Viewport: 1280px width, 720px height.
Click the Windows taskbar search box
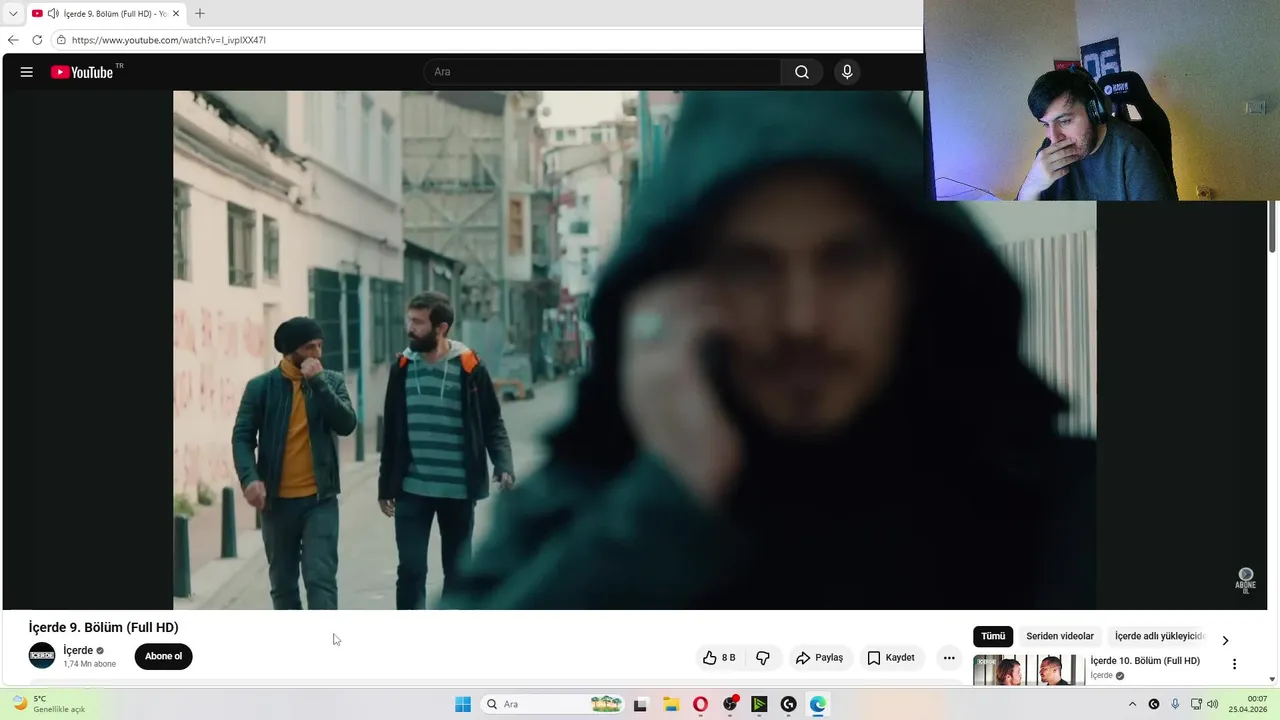tap(553, 704)
